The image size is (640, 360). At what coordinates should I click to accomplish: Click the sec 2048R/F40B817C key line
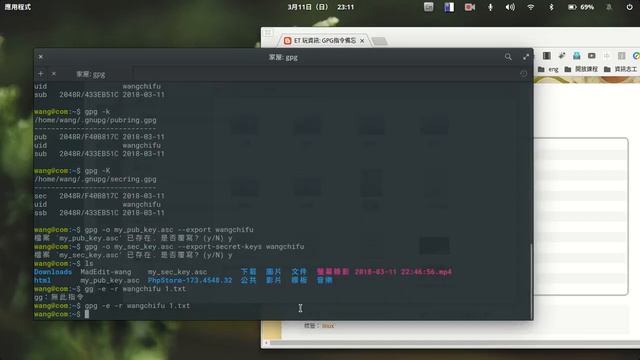coord(99,196)
